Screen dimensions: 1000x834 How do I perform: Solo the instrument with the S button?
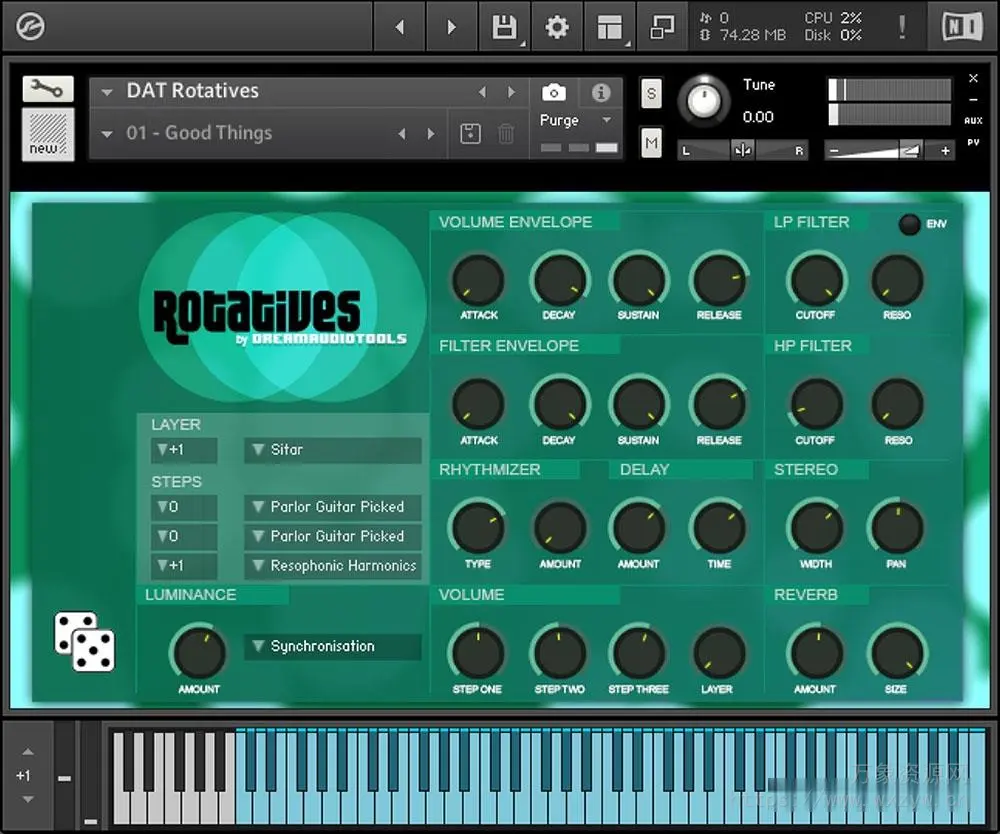(x=650, y=93)
